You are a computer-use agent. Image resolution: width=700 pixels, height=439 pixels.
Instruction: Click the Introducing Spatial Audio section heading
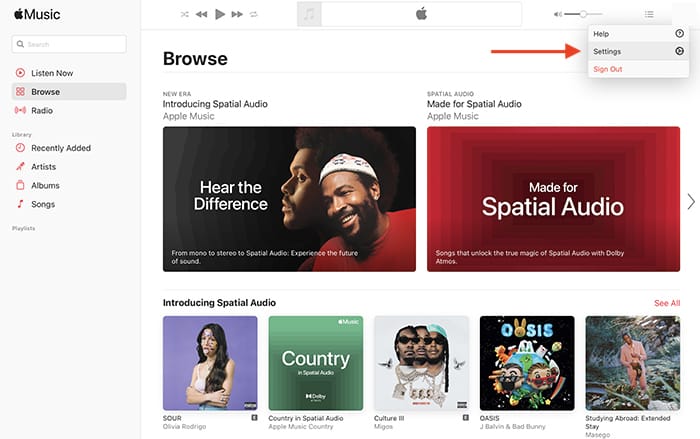click(219, 303)
